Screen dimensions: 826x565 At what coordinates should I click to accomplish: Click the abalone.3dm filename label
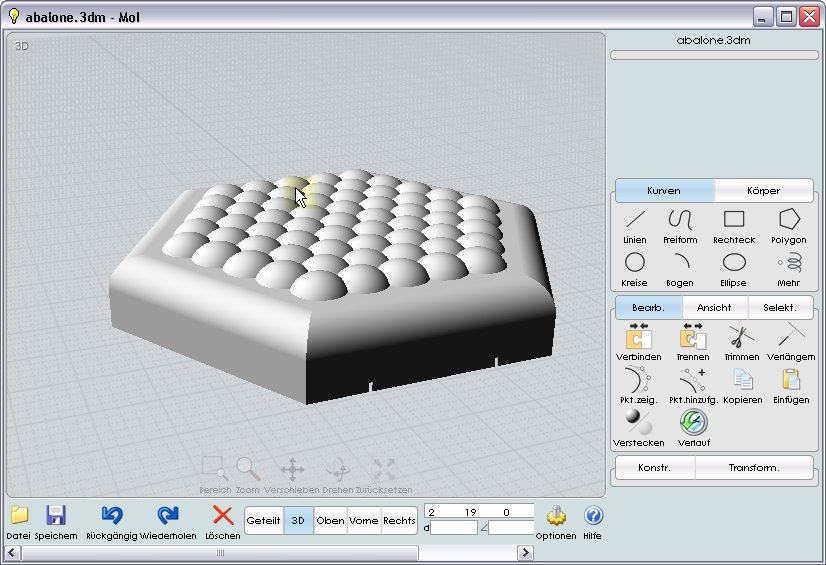(713, 40)
